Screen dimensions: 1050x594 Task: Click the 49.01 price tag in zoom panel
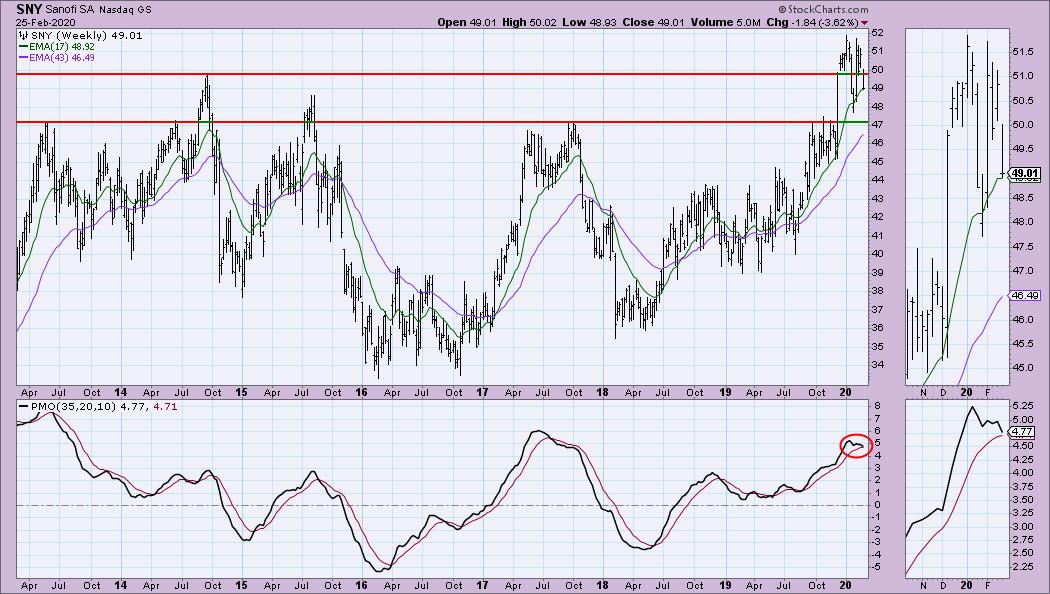coord(1025,174)
